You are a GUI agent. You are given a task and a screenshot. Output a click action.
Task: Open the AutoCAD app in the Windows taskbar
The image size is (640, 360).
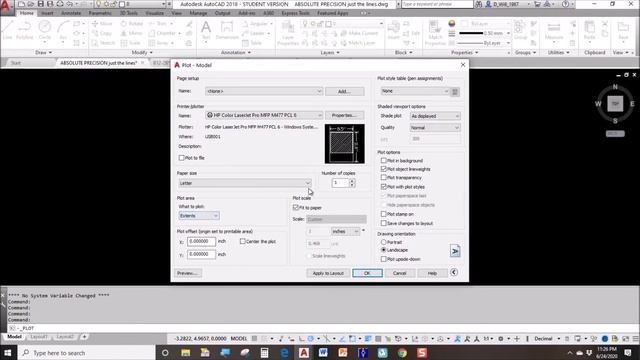304,353
